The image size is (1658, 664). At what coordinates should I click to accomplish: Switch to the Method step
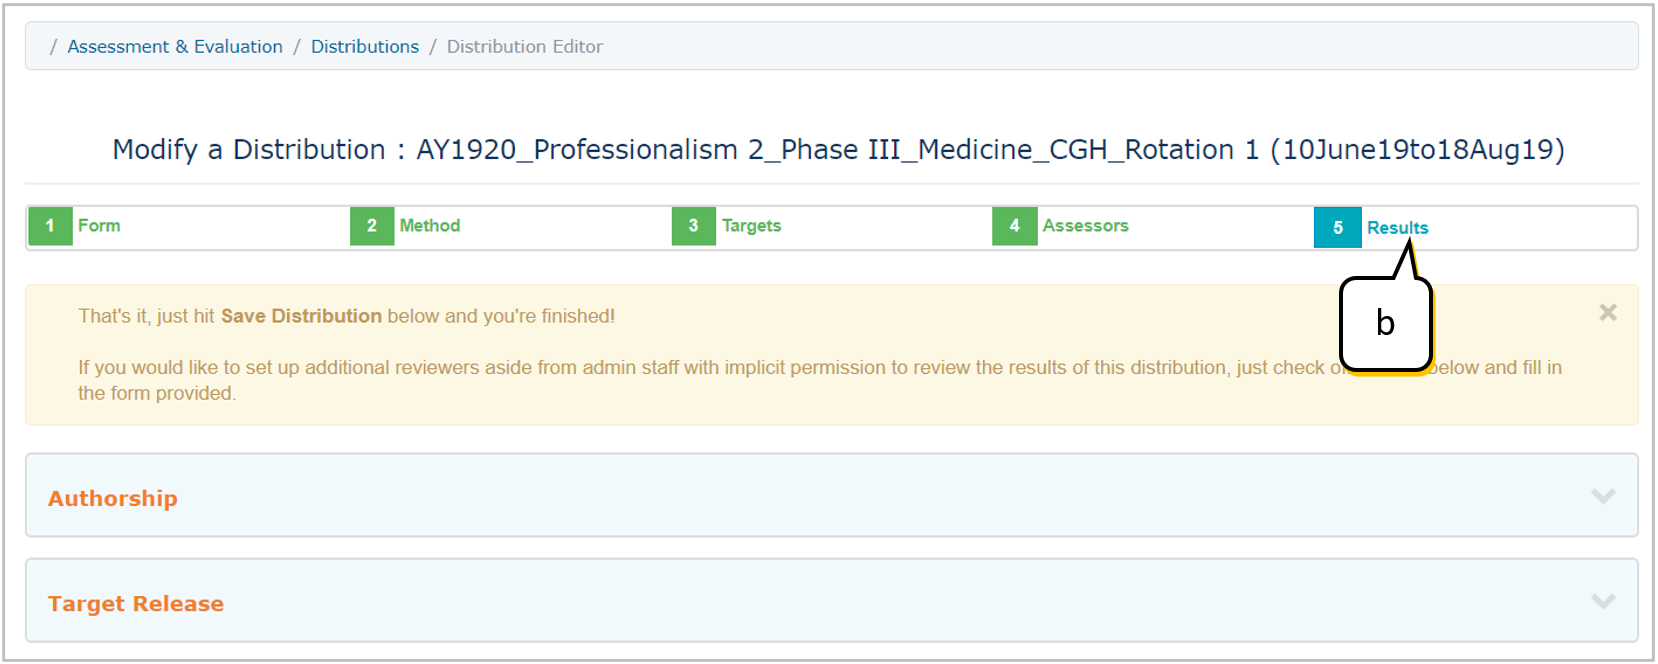tap(430, 226)
